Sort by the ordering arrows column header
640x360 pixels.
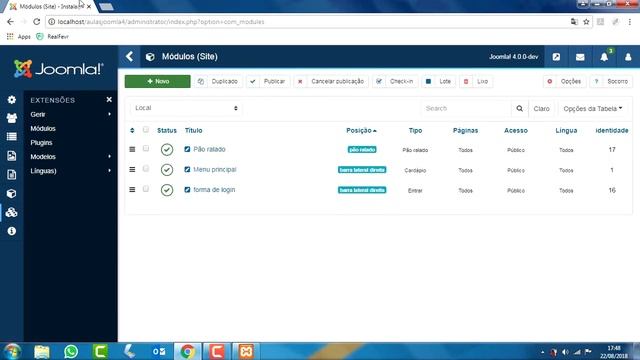[x=132, y=131]
